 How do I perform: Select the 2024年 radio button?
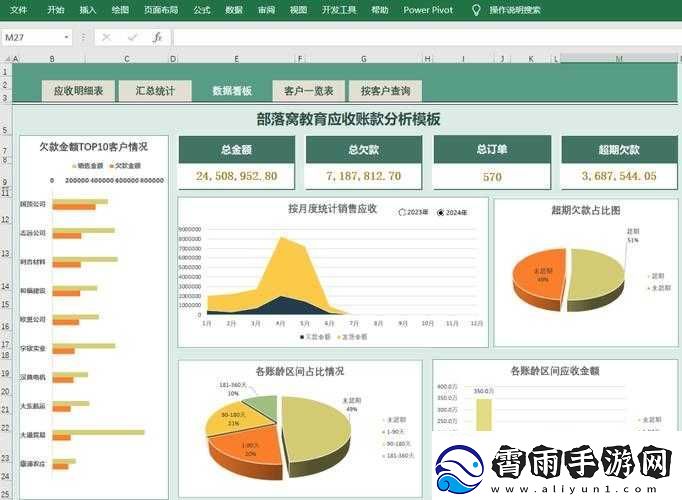440,213
